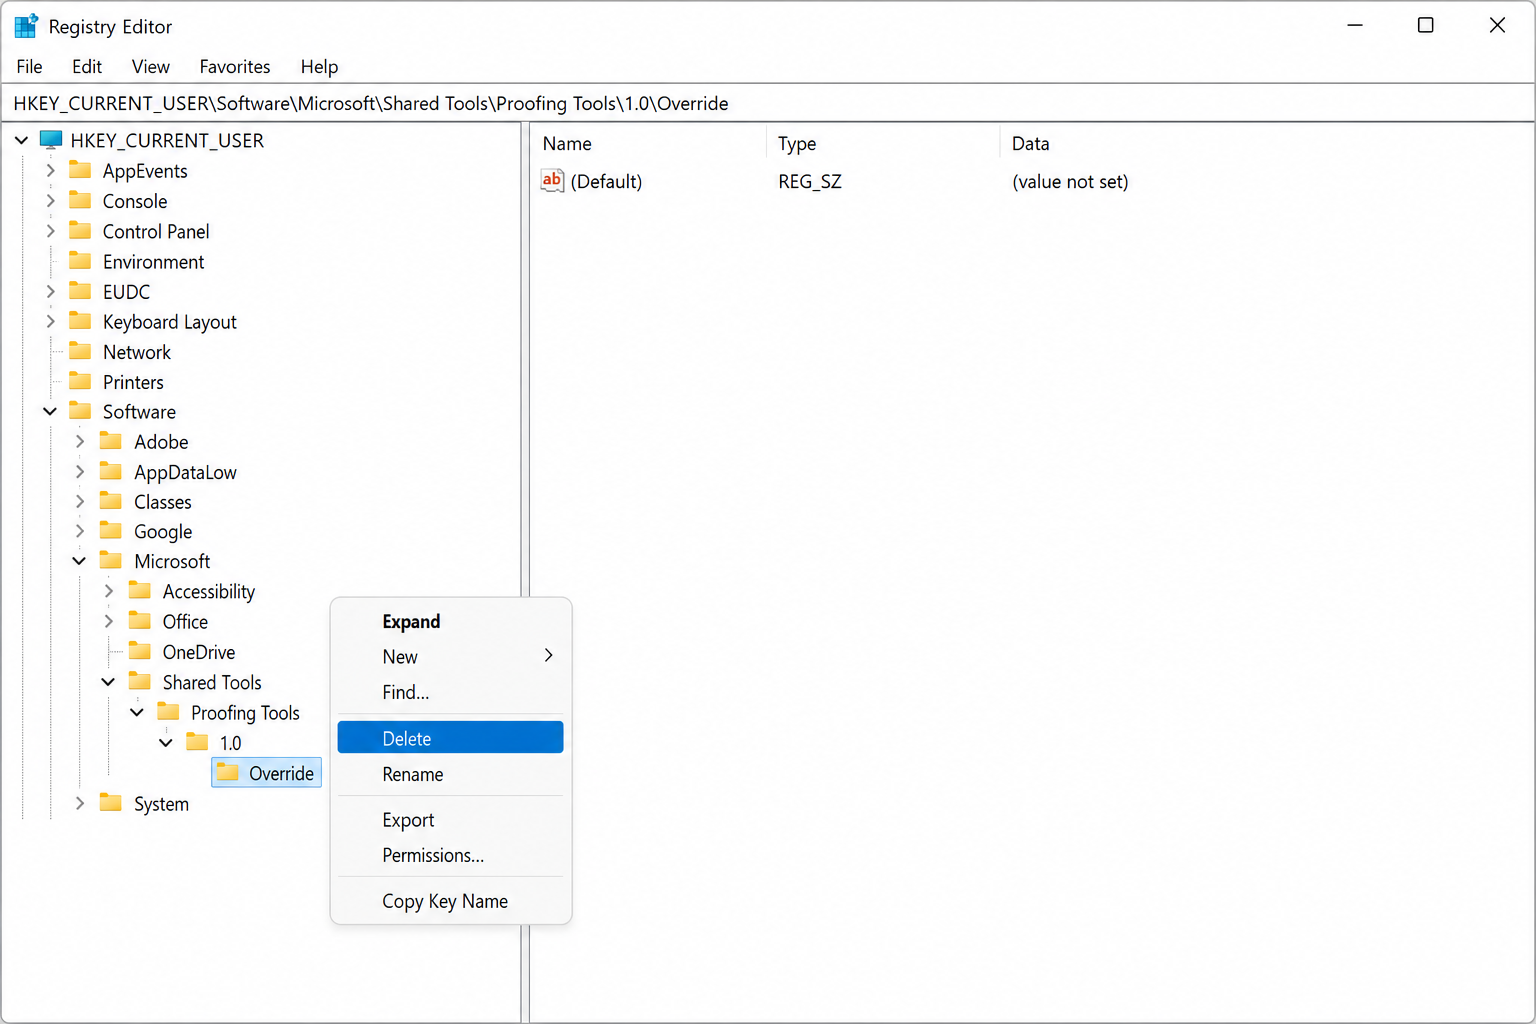Screen dimensions: 1536x1024
Task: Click the Override key folder icon
Action: (x=228, y=772)
